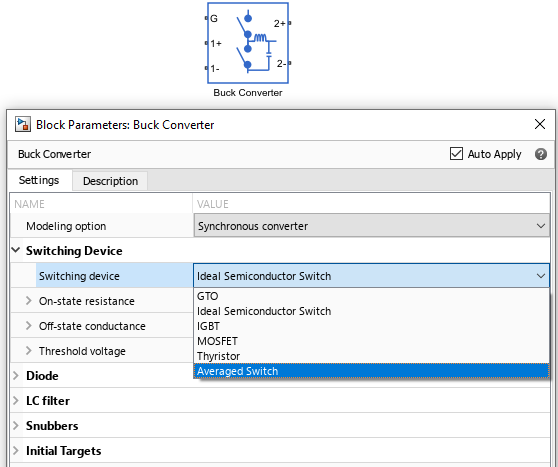Expand the Snubbers section
Viewport: 558px width, 467px height.
pyautogui.click(x=16, y=425)
